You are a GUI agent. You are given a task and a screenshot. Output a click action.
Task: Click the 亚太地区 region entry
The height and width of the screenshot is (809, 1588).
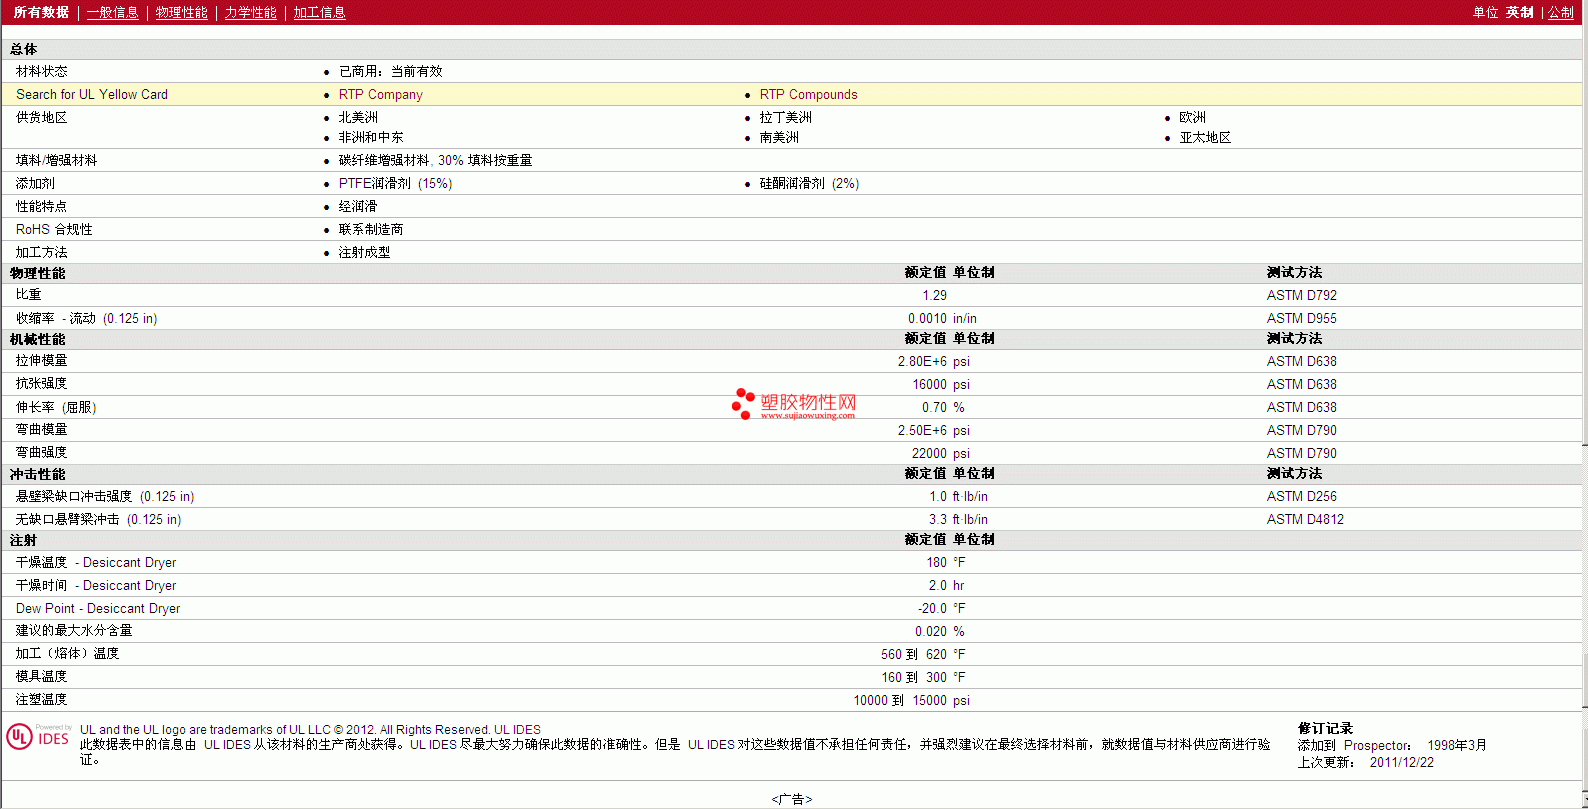click(1204, 137)
